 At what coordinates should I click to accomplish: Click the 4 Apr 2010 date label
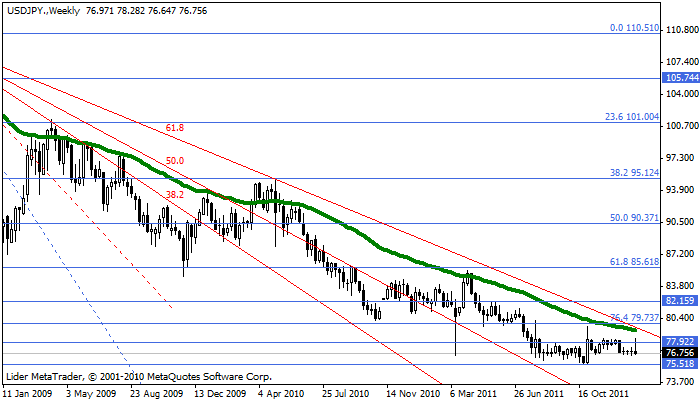281,394
